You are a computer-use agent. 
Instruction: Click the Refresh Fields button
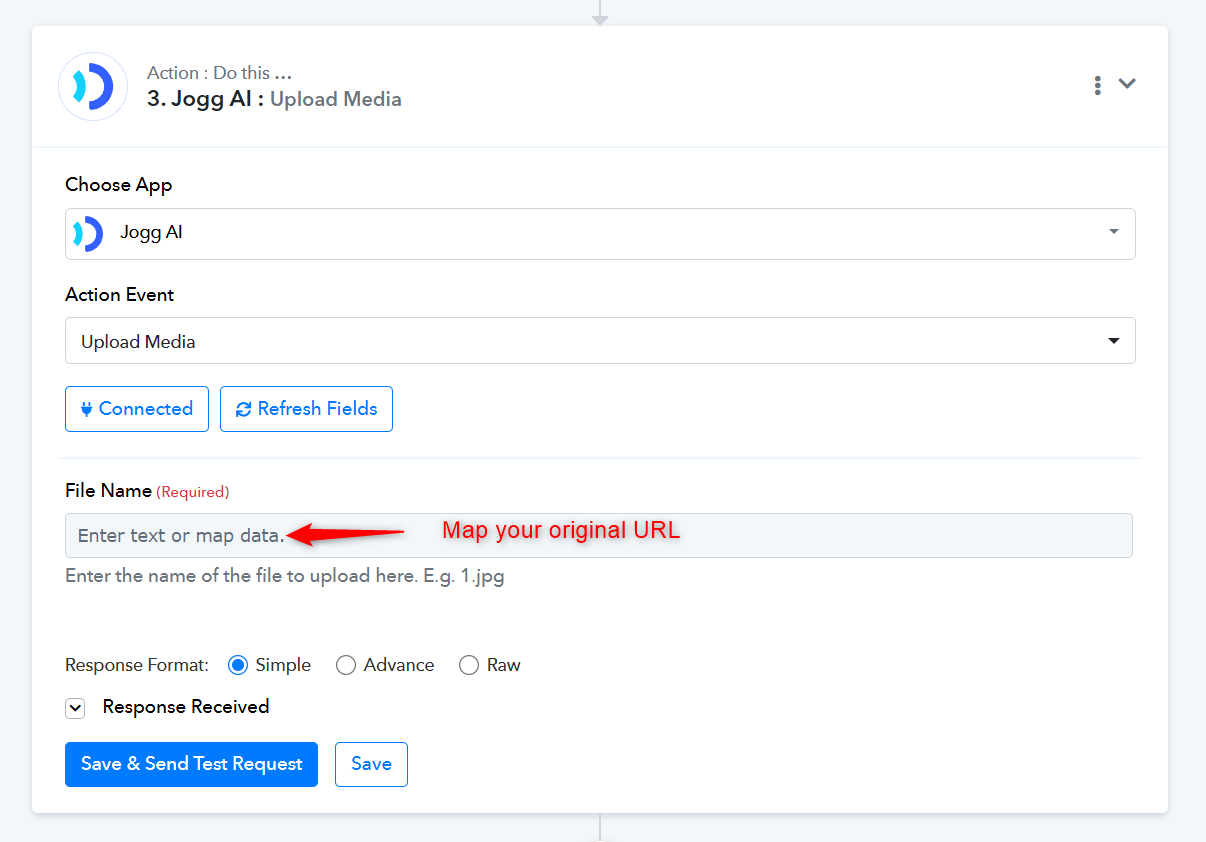click(306, 409)
